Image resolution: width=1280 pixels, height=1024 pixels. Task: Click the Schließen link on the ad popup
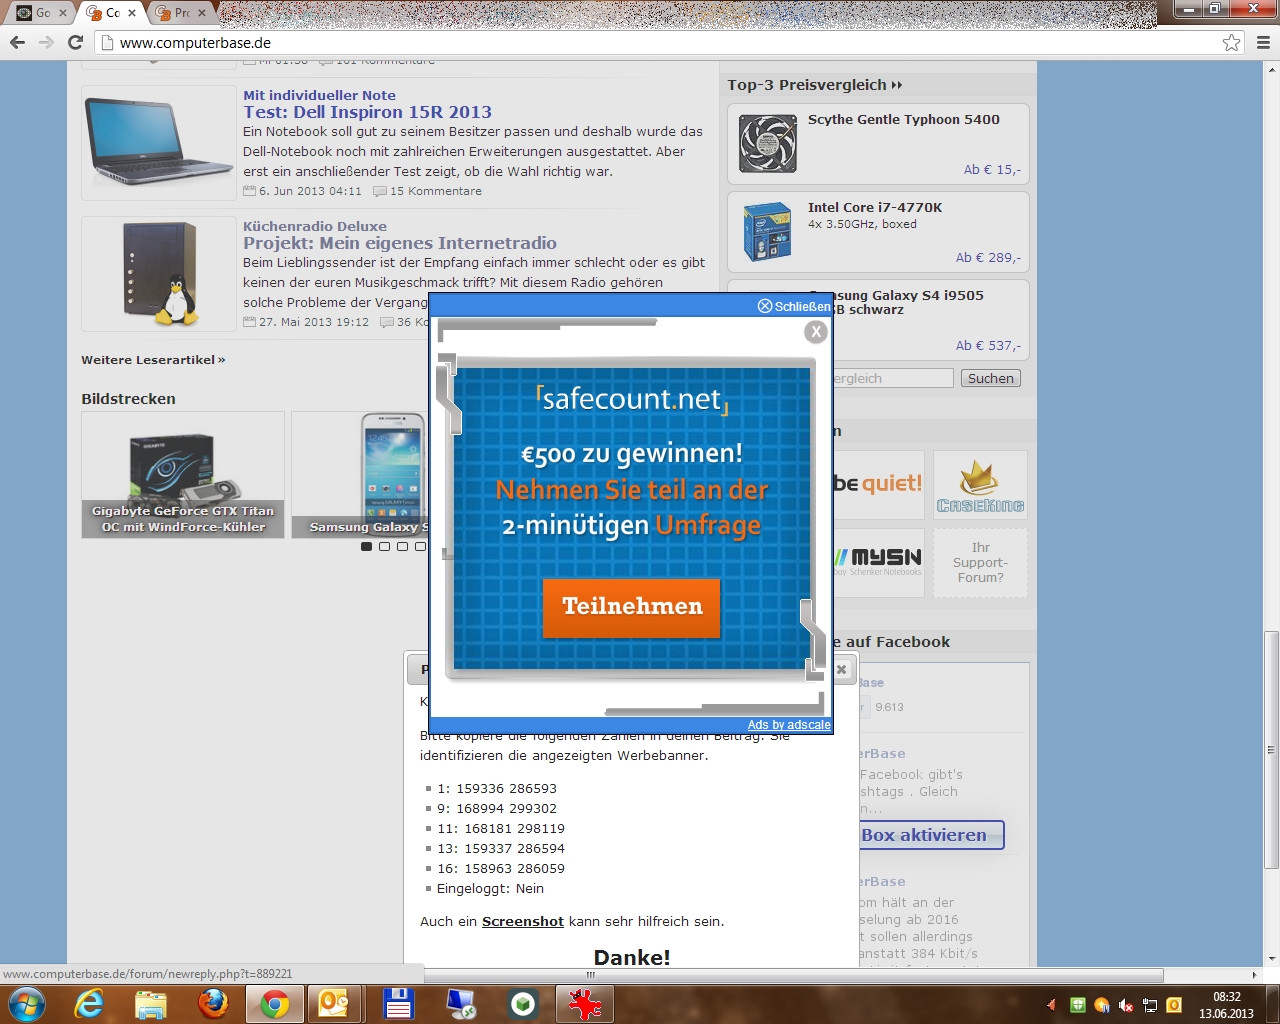[794, 306]
